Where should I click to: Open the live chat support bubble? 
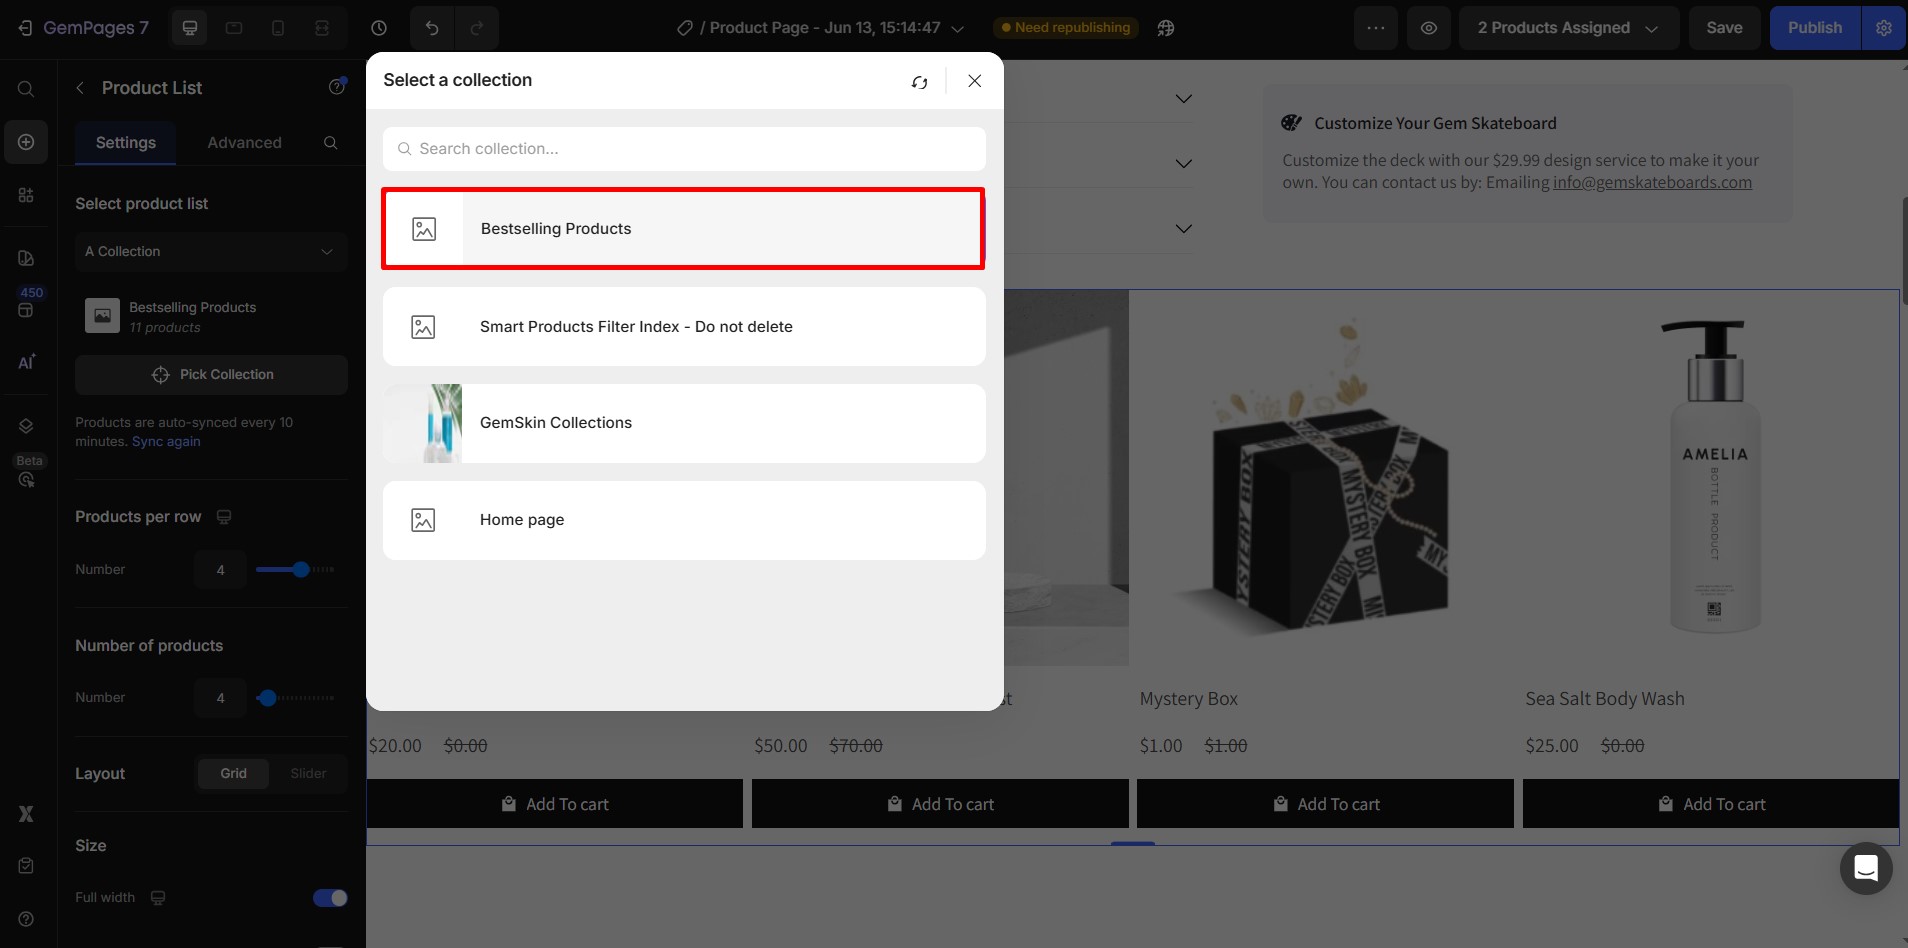coord(1865,868)
